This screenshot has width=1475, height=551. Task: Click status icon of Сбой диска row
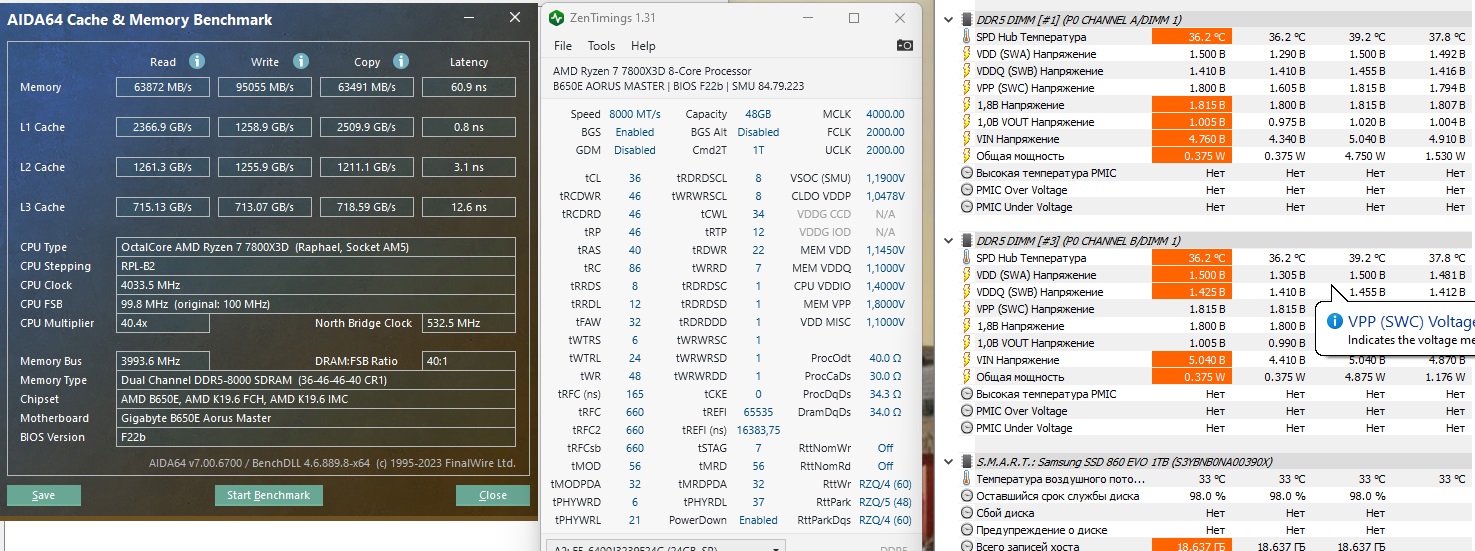click(966, 513)
